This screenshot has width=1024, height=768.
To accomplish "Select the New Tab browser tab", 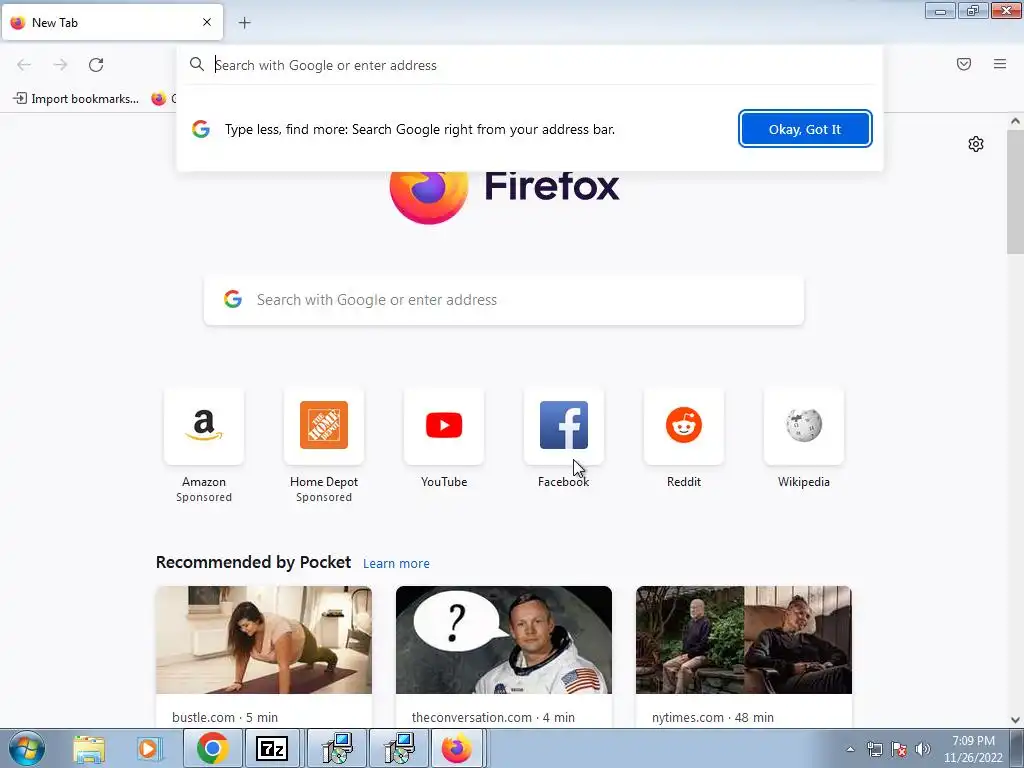I will [112, 22].
